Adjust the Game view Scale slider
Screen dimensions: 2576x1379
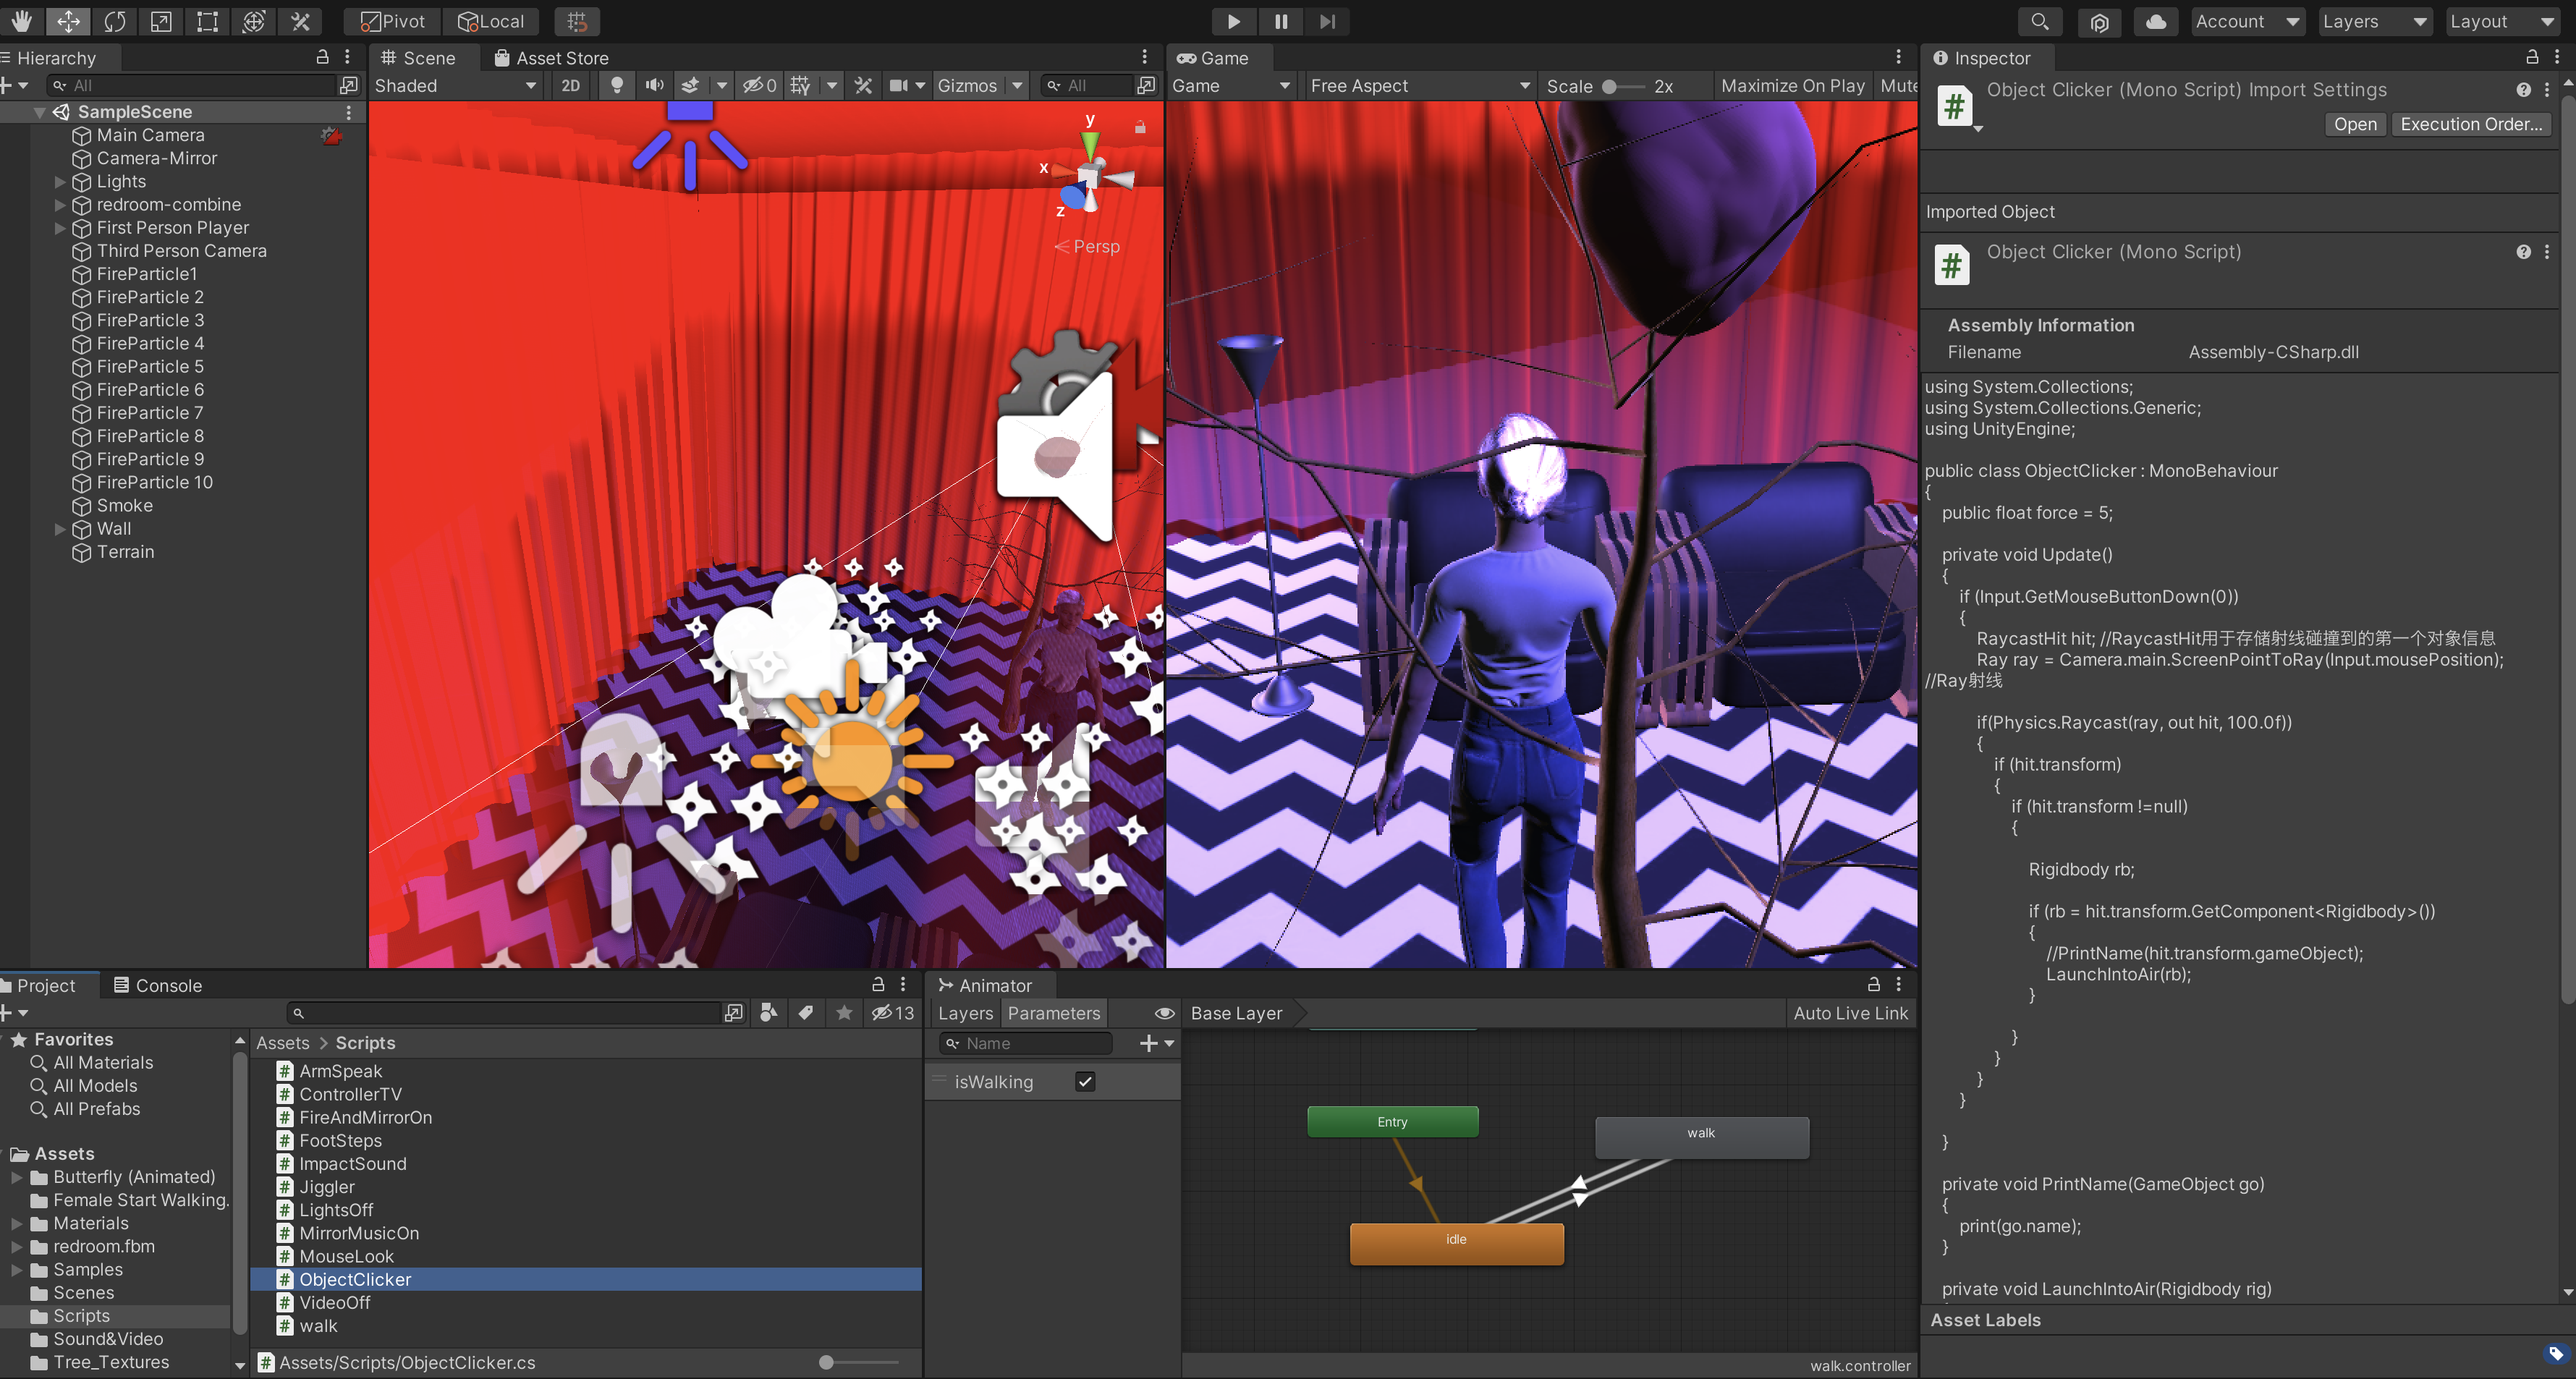[1610, 87]
